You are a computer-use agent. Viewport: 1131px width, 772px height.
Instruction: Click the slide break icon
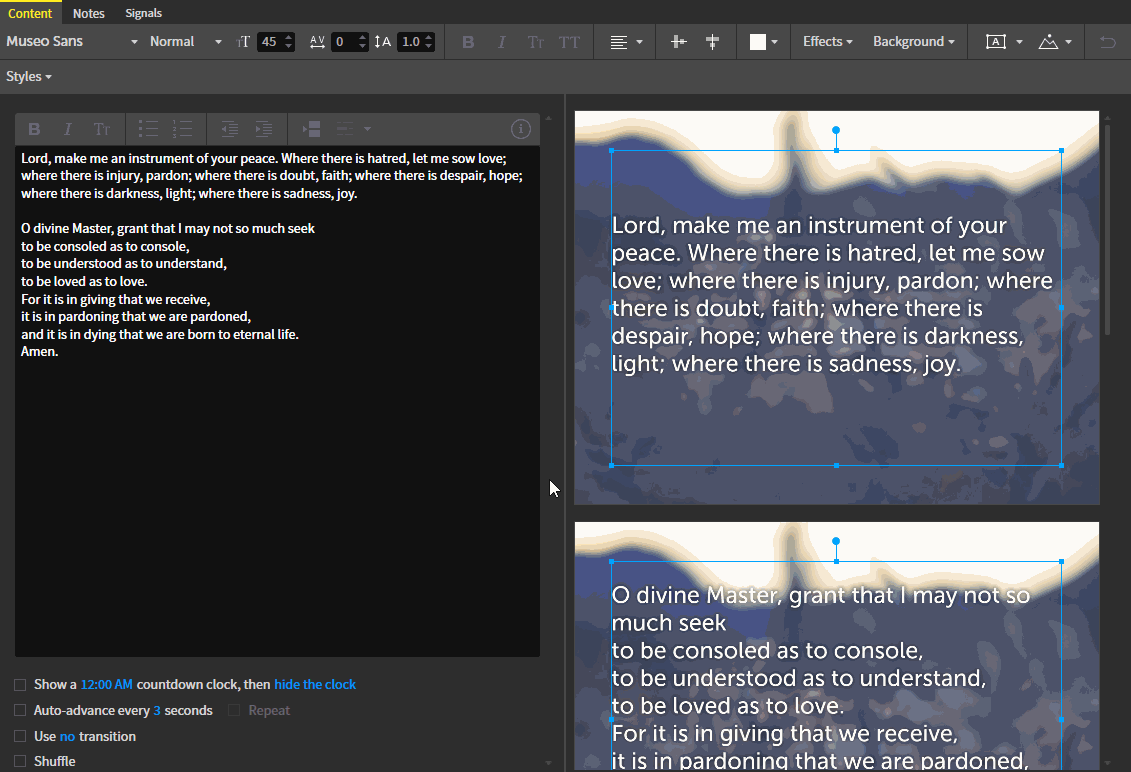coord(312,129)
